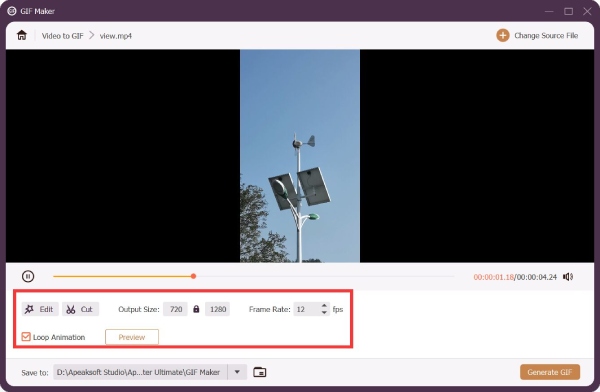This screenshot has height=392, width=600.
Task: Select the Video to GIF breadcrumb
Action: pos(62,36)
